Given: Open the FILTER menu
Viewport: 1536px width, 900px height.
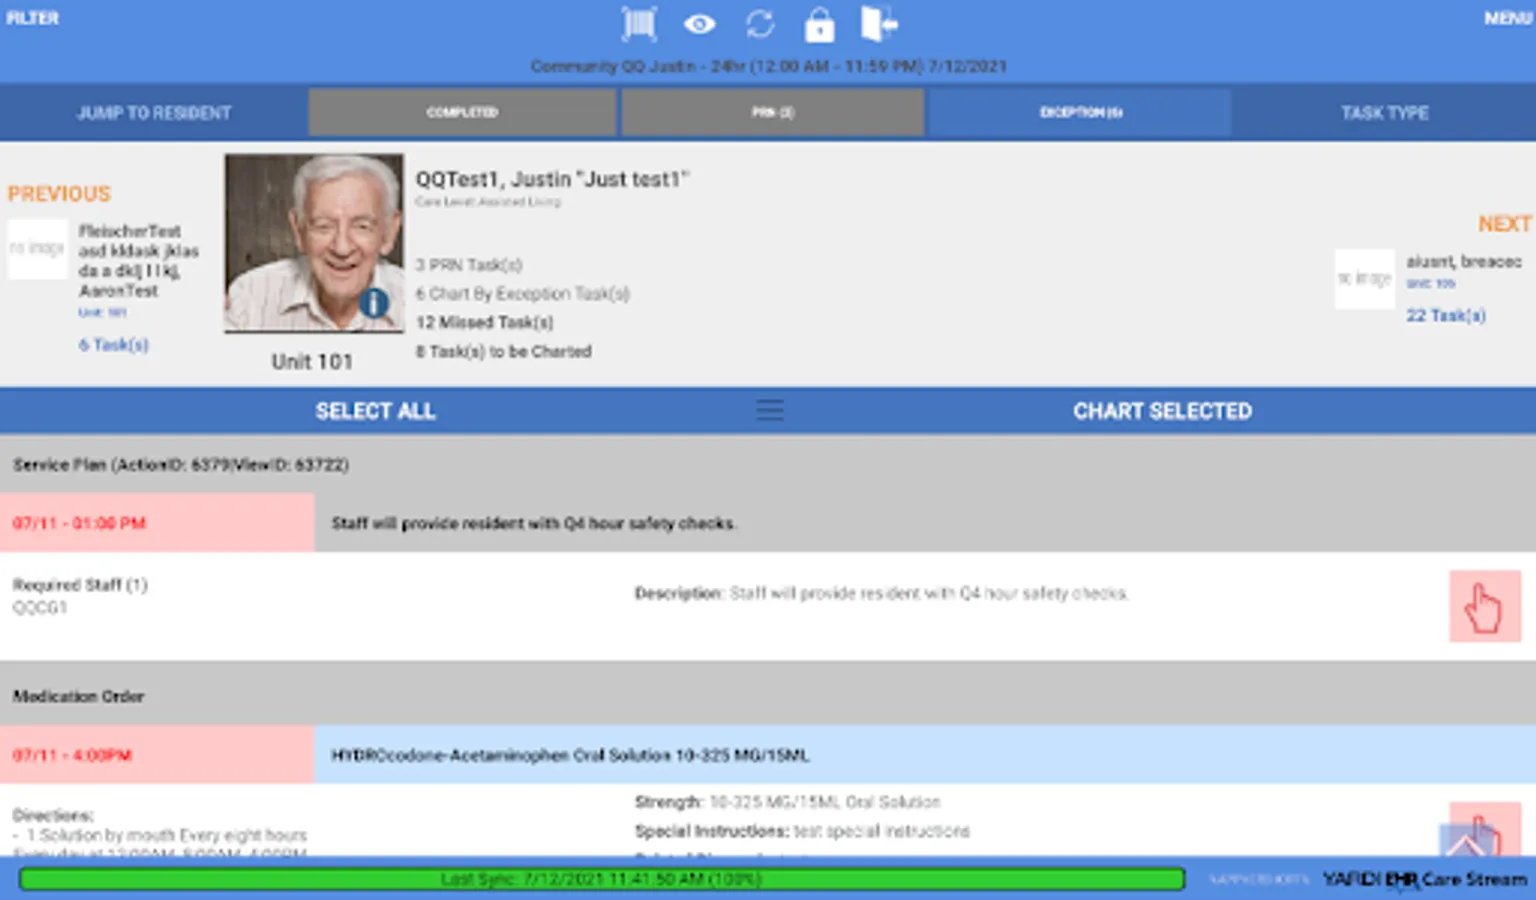Looking at the screenshot, I should tap(31, 17).
